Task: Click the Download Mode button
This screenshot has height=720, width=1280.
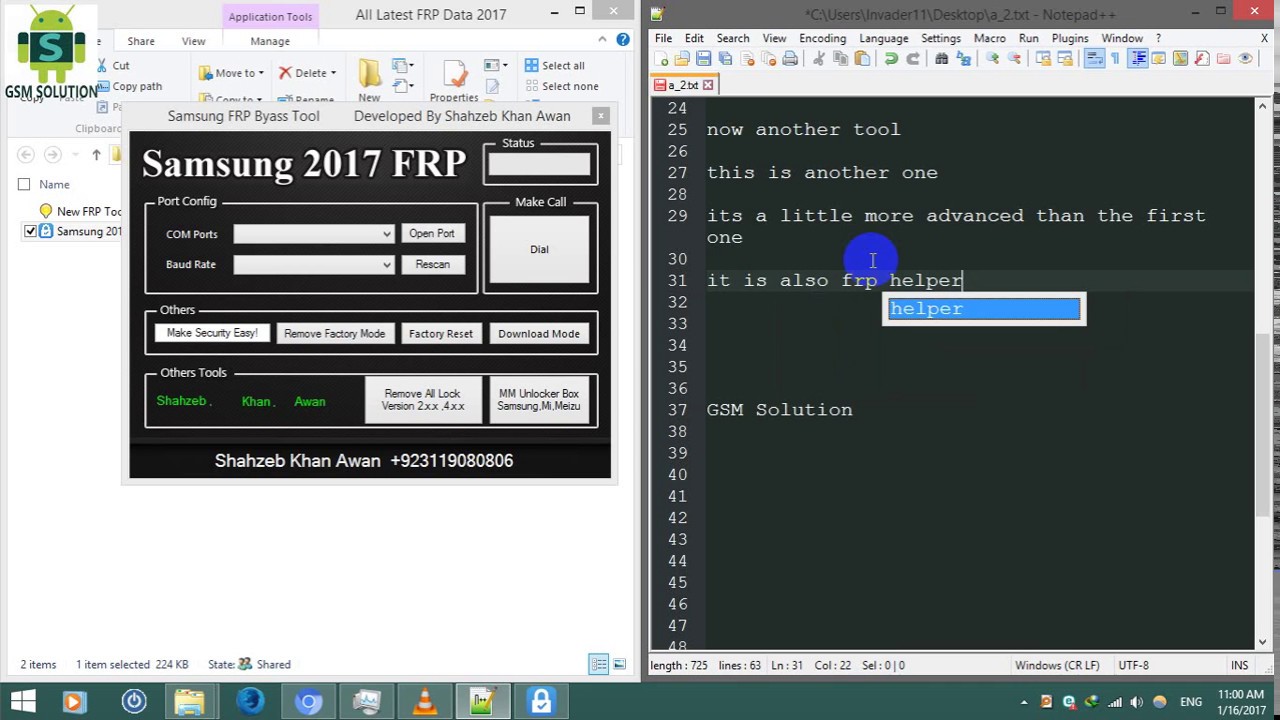Action: pyautogui.click(x=538, y=334)
